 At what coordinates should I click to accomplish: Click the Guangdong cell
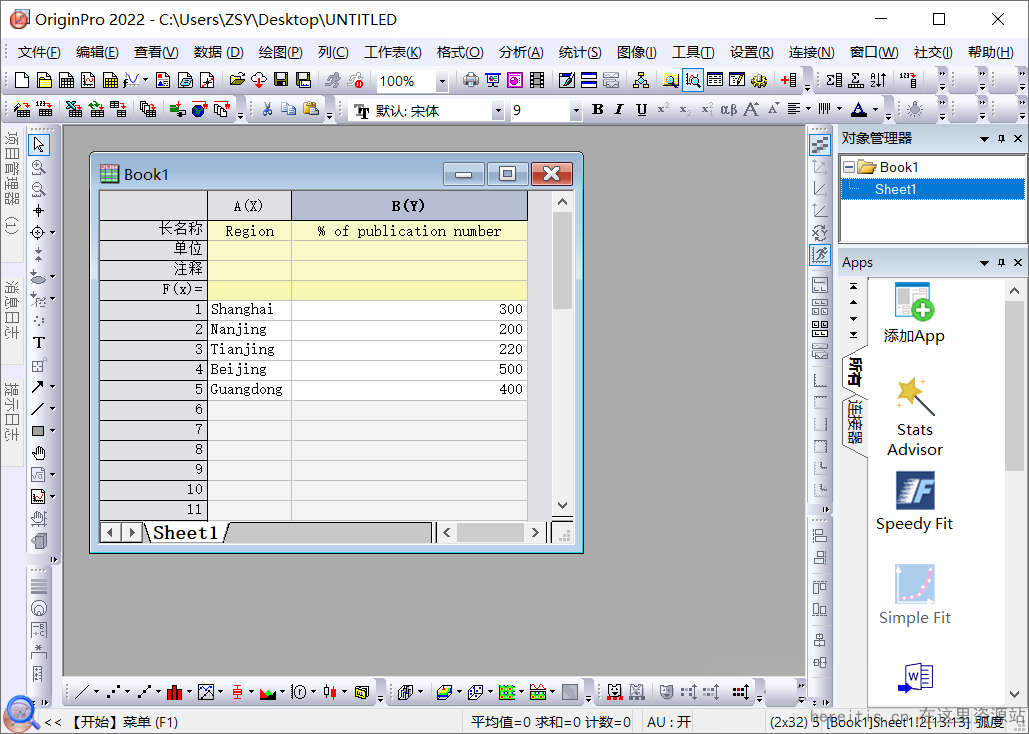point(249,389)
